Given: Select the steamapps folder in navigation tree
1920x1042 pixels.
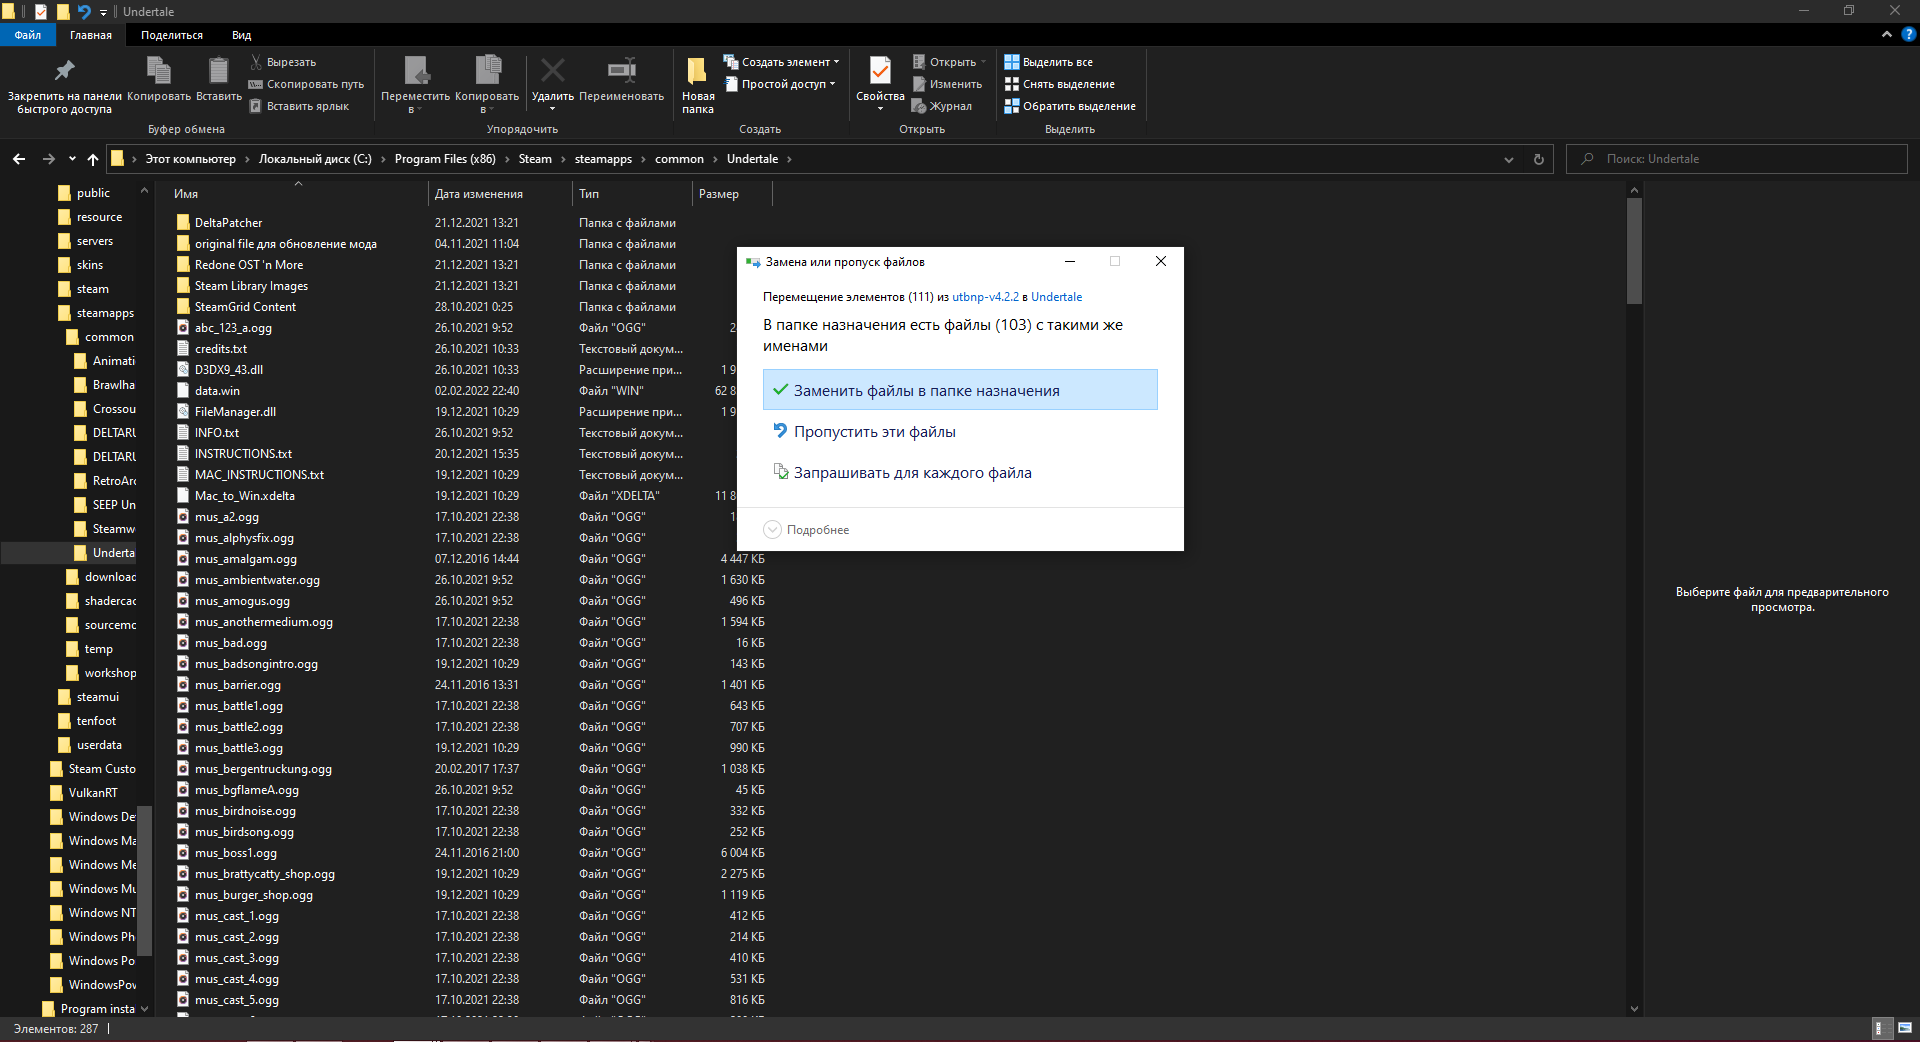Looking at the screenshot, I should pyautogui.click(x=105, y=313).
